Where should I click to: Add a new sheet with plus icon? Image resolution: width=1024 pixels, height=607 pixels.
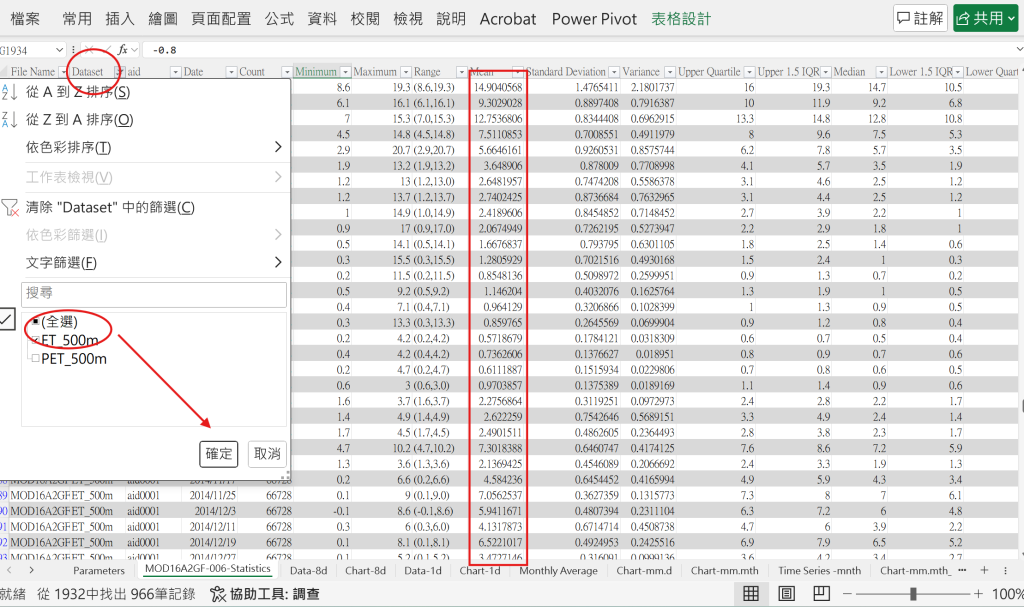(x=984, y=570)
